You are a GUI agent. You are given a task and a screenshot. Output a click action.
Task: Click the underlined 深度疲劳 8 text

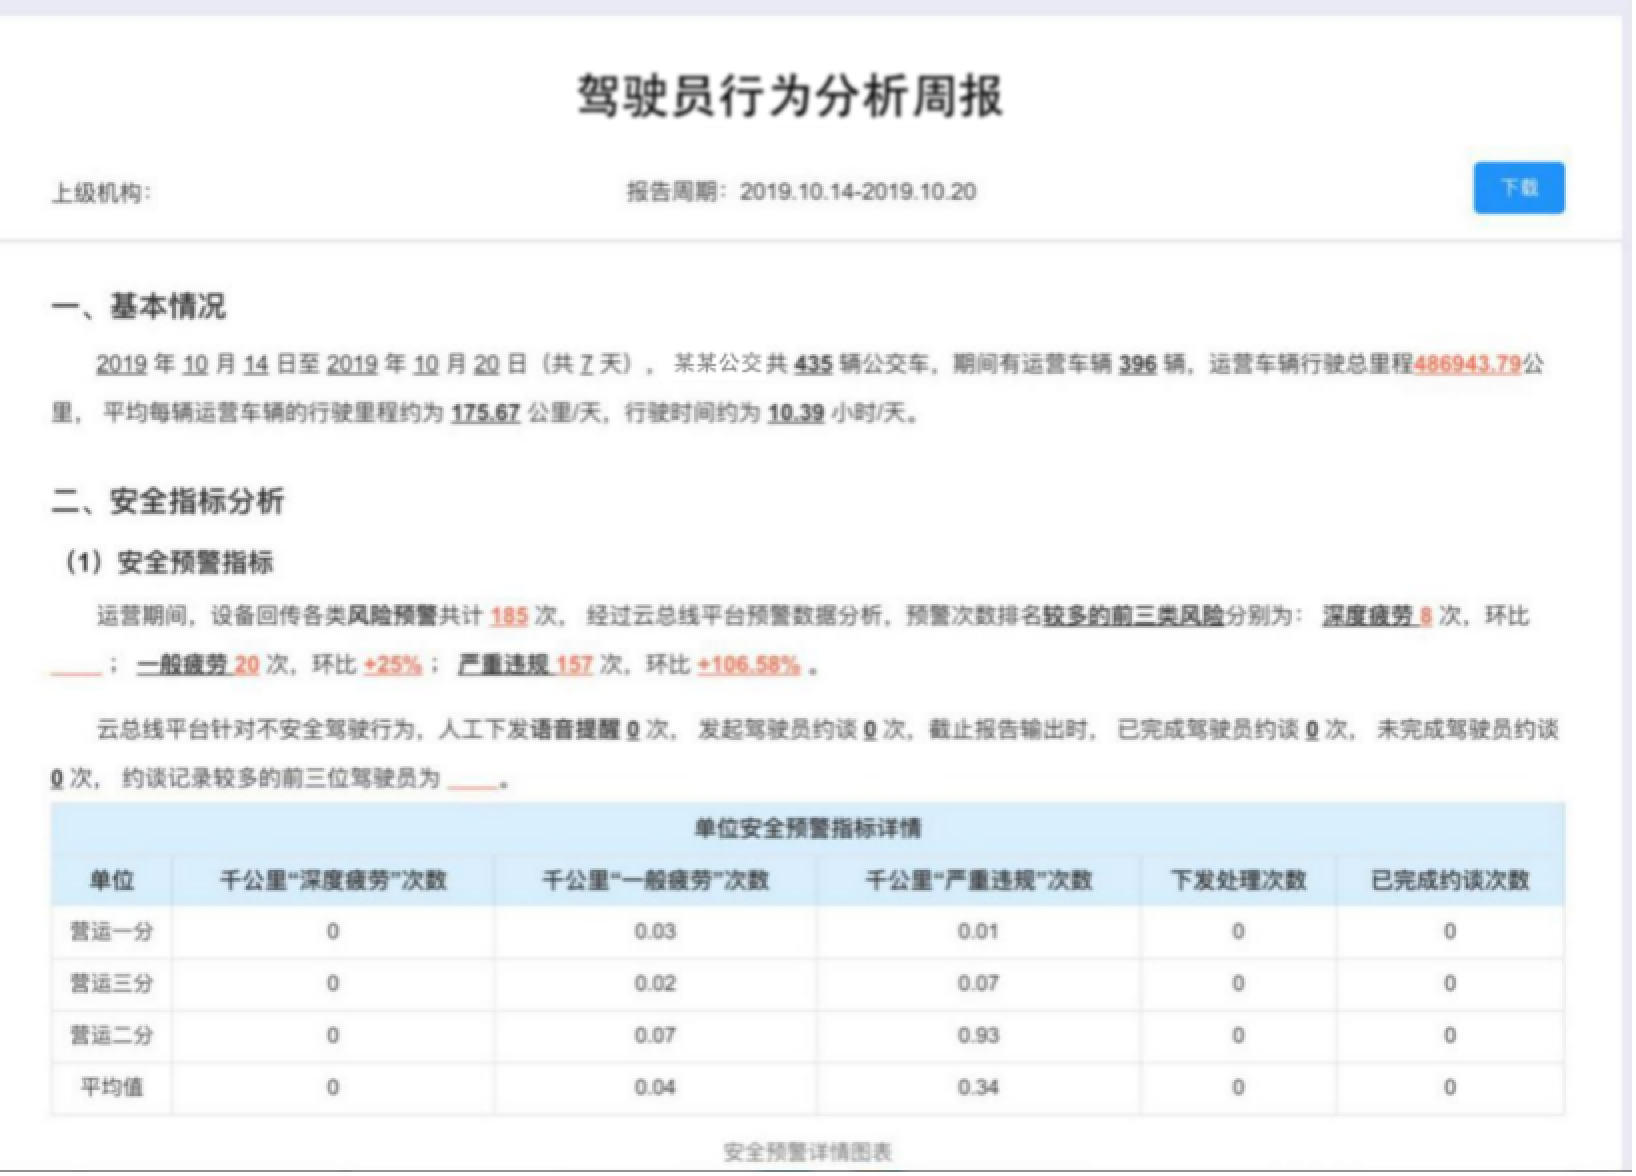tap(1377, 616)
